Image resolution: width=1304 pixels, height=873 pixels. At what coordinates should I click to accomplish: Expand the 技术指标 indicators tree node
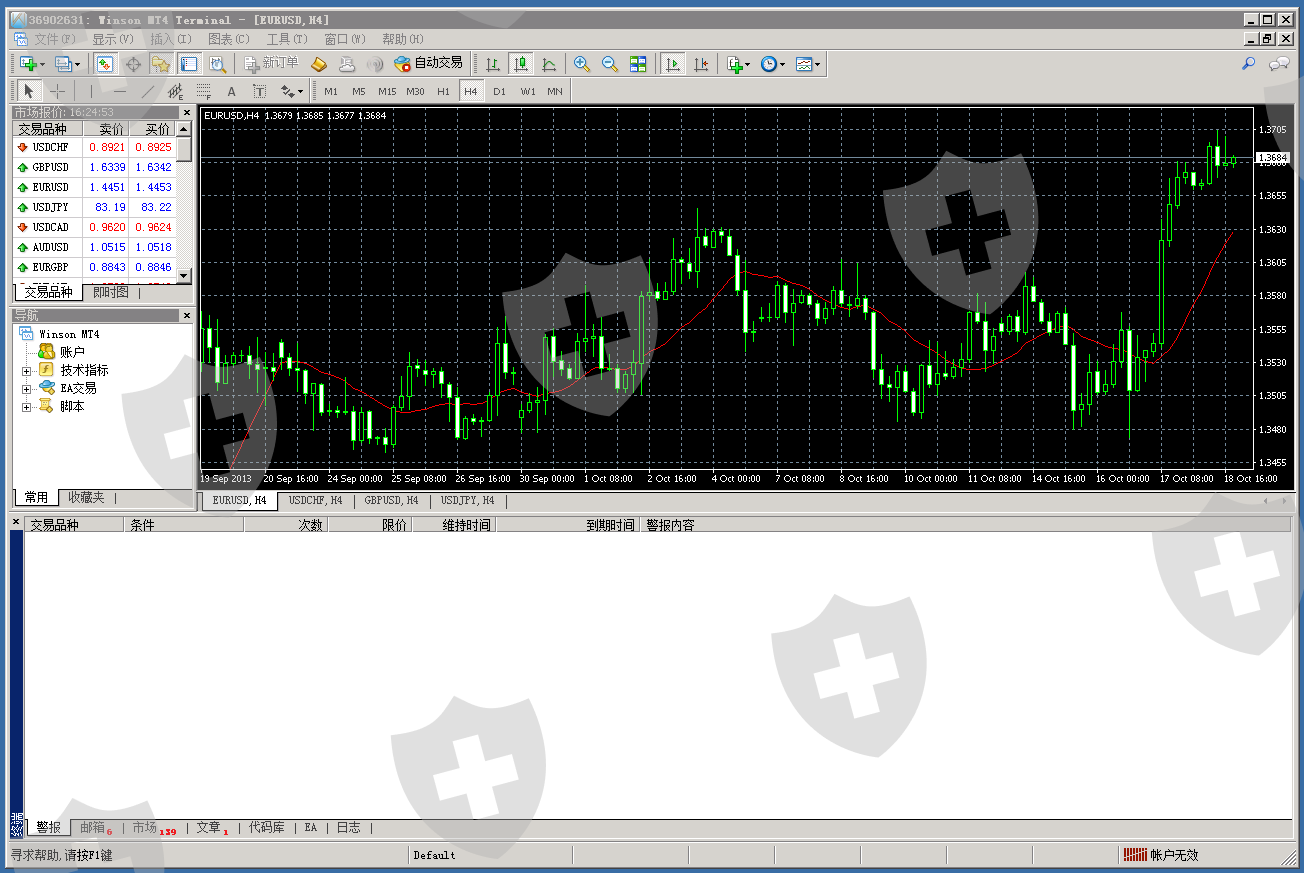click(x=27, y=371)
